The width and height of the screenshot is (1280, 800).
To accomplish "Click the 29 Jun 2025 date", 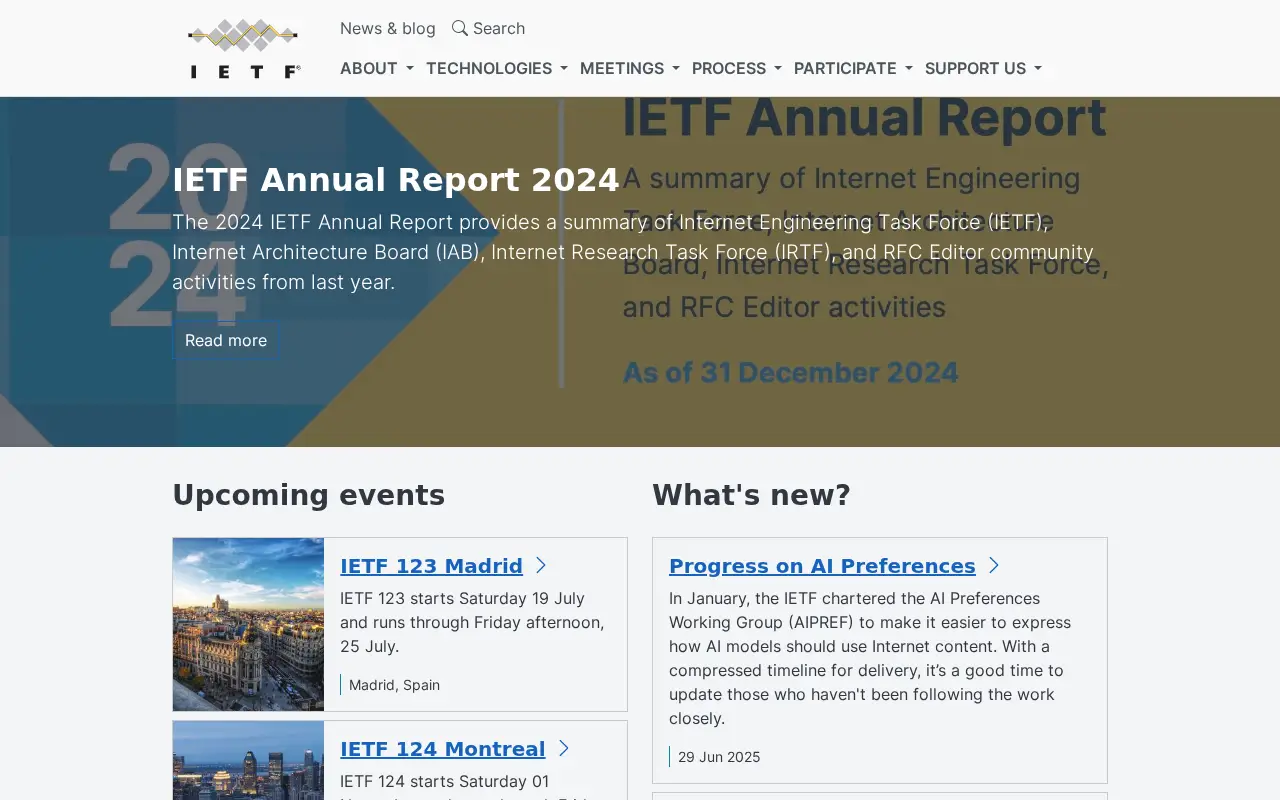I will (719, 757).
